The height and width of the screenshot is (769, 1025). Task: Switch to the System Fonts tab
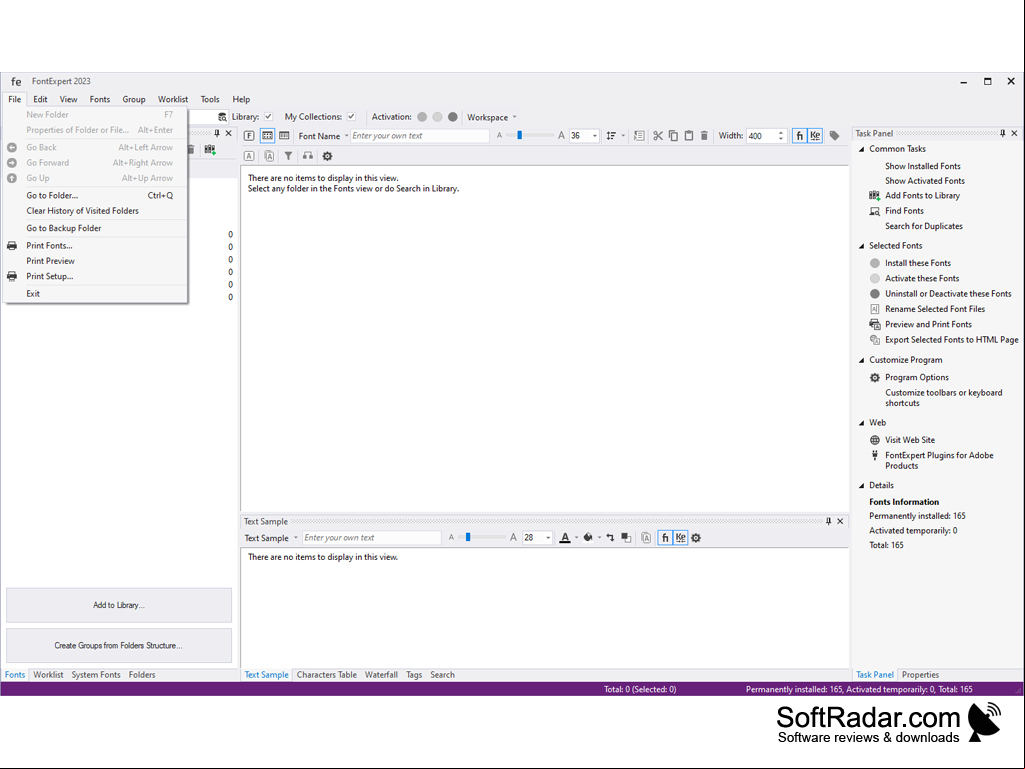[x=96, y=674]
